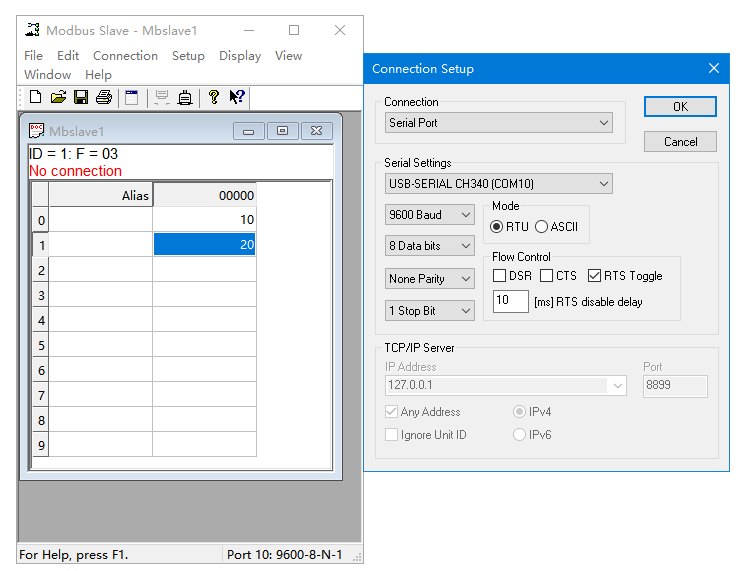Open the Display menu
Viewport: 751px width, 571px height.
[240, 56]
